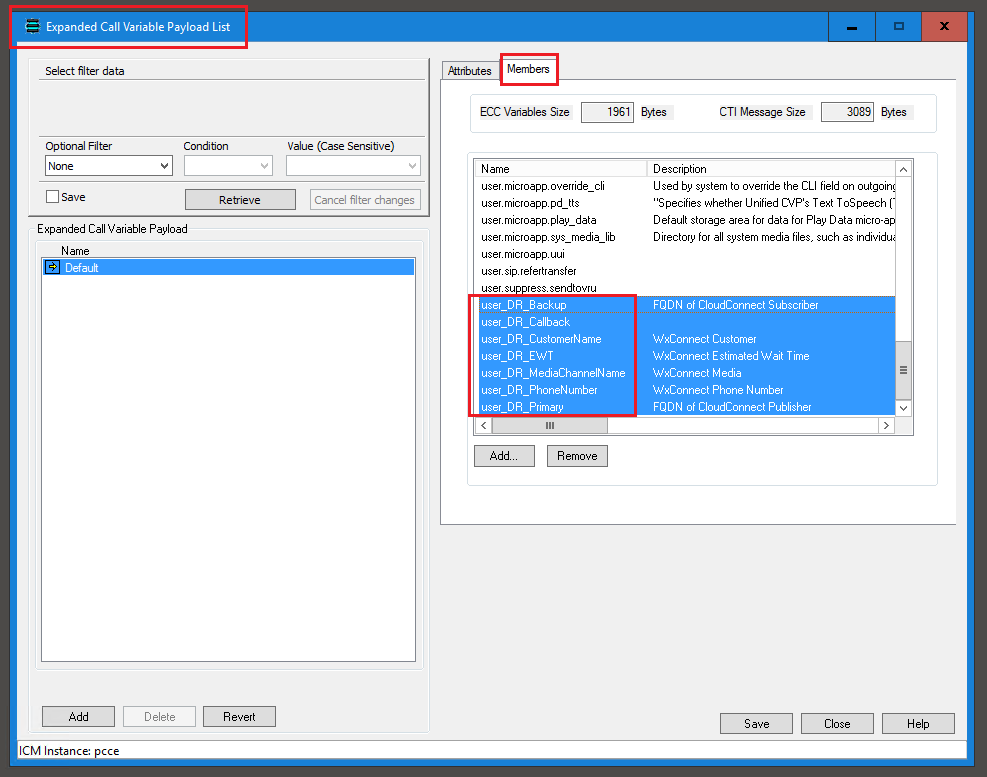
Task: Click the Name column header in members list
Action: pyautogui.click(x=561, y=169)
